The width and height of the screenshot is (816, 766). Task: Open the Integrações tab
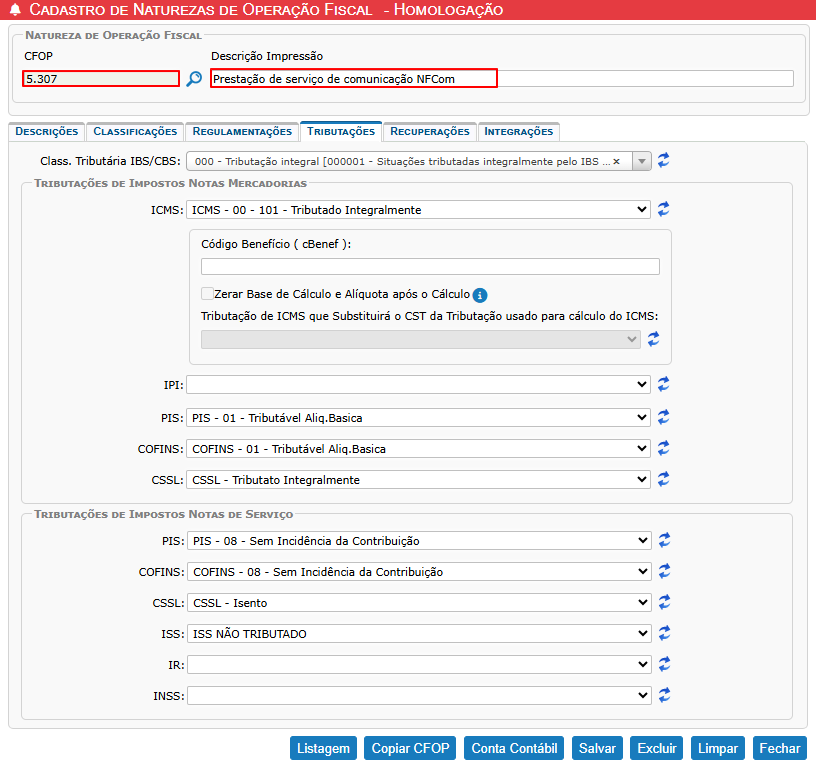click(x=518, y=131)
